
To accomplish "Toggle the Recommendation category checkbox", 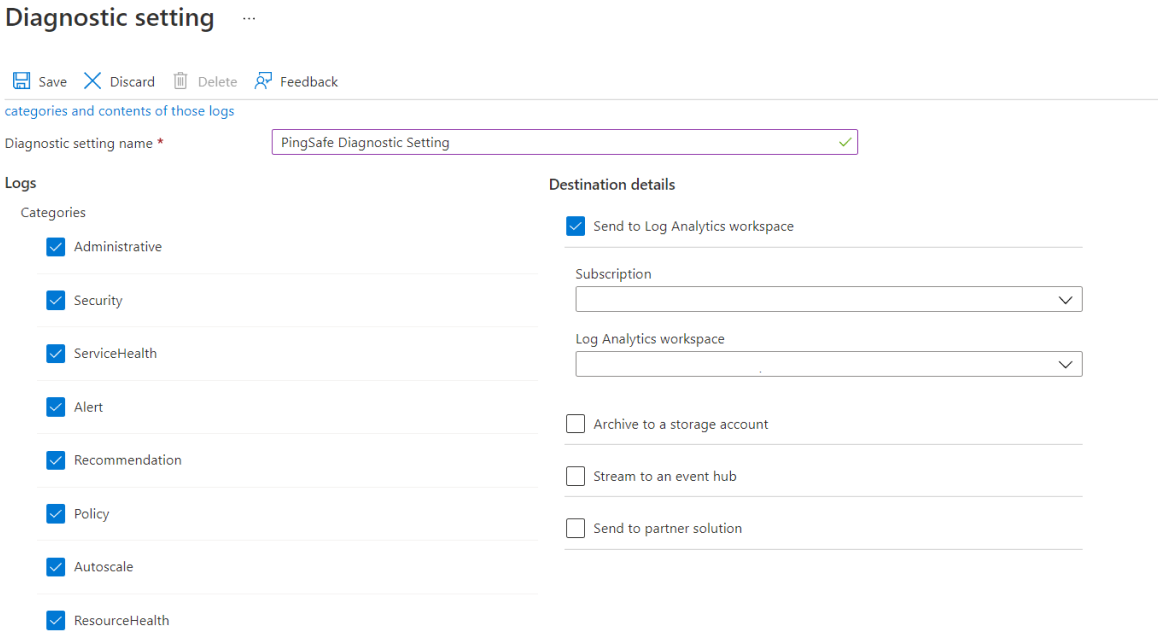I will tap(56, 461).
